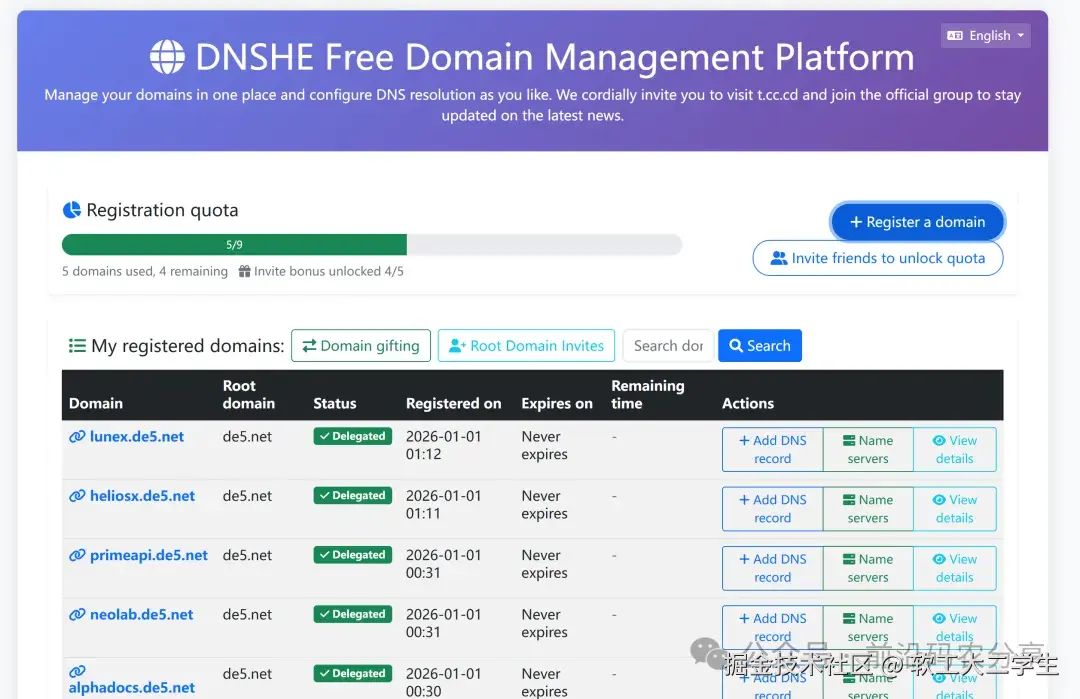The height and width of the screenshot is (699, 1080).
Task: Open lunex.de5.net domain link
Action: pyautogui.click(x=137, y=437)
